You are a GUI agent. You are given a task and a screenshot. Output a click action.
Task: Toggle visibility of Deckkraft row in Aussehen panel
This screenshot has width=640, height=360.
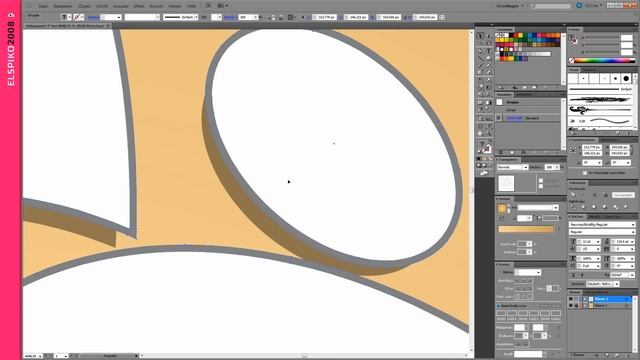click(x=499, y=118)
